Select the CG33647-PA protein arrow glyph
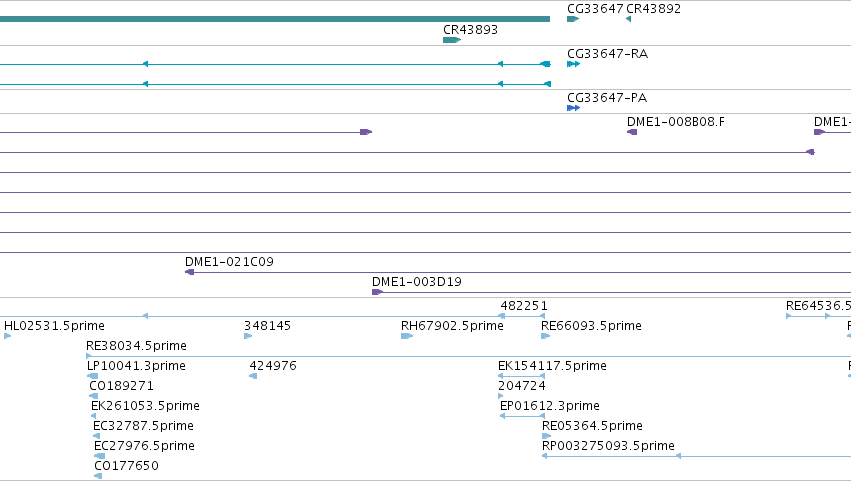The image size is (851, 481). [x=573, y=108]
